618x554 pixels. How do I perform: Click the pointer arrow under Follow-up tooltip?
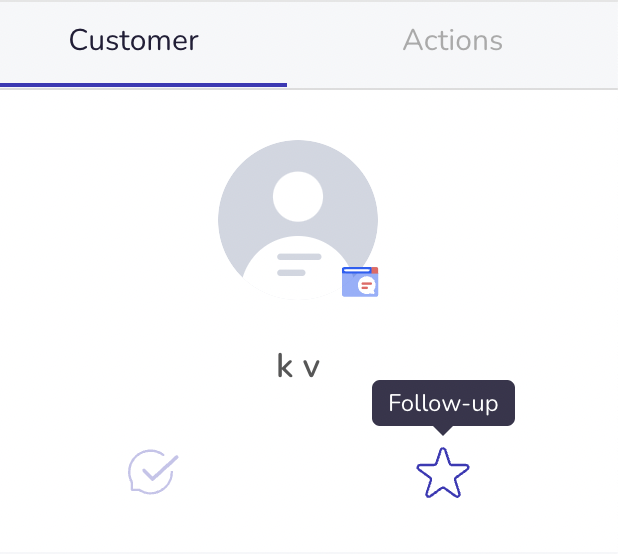pos(443,431)
